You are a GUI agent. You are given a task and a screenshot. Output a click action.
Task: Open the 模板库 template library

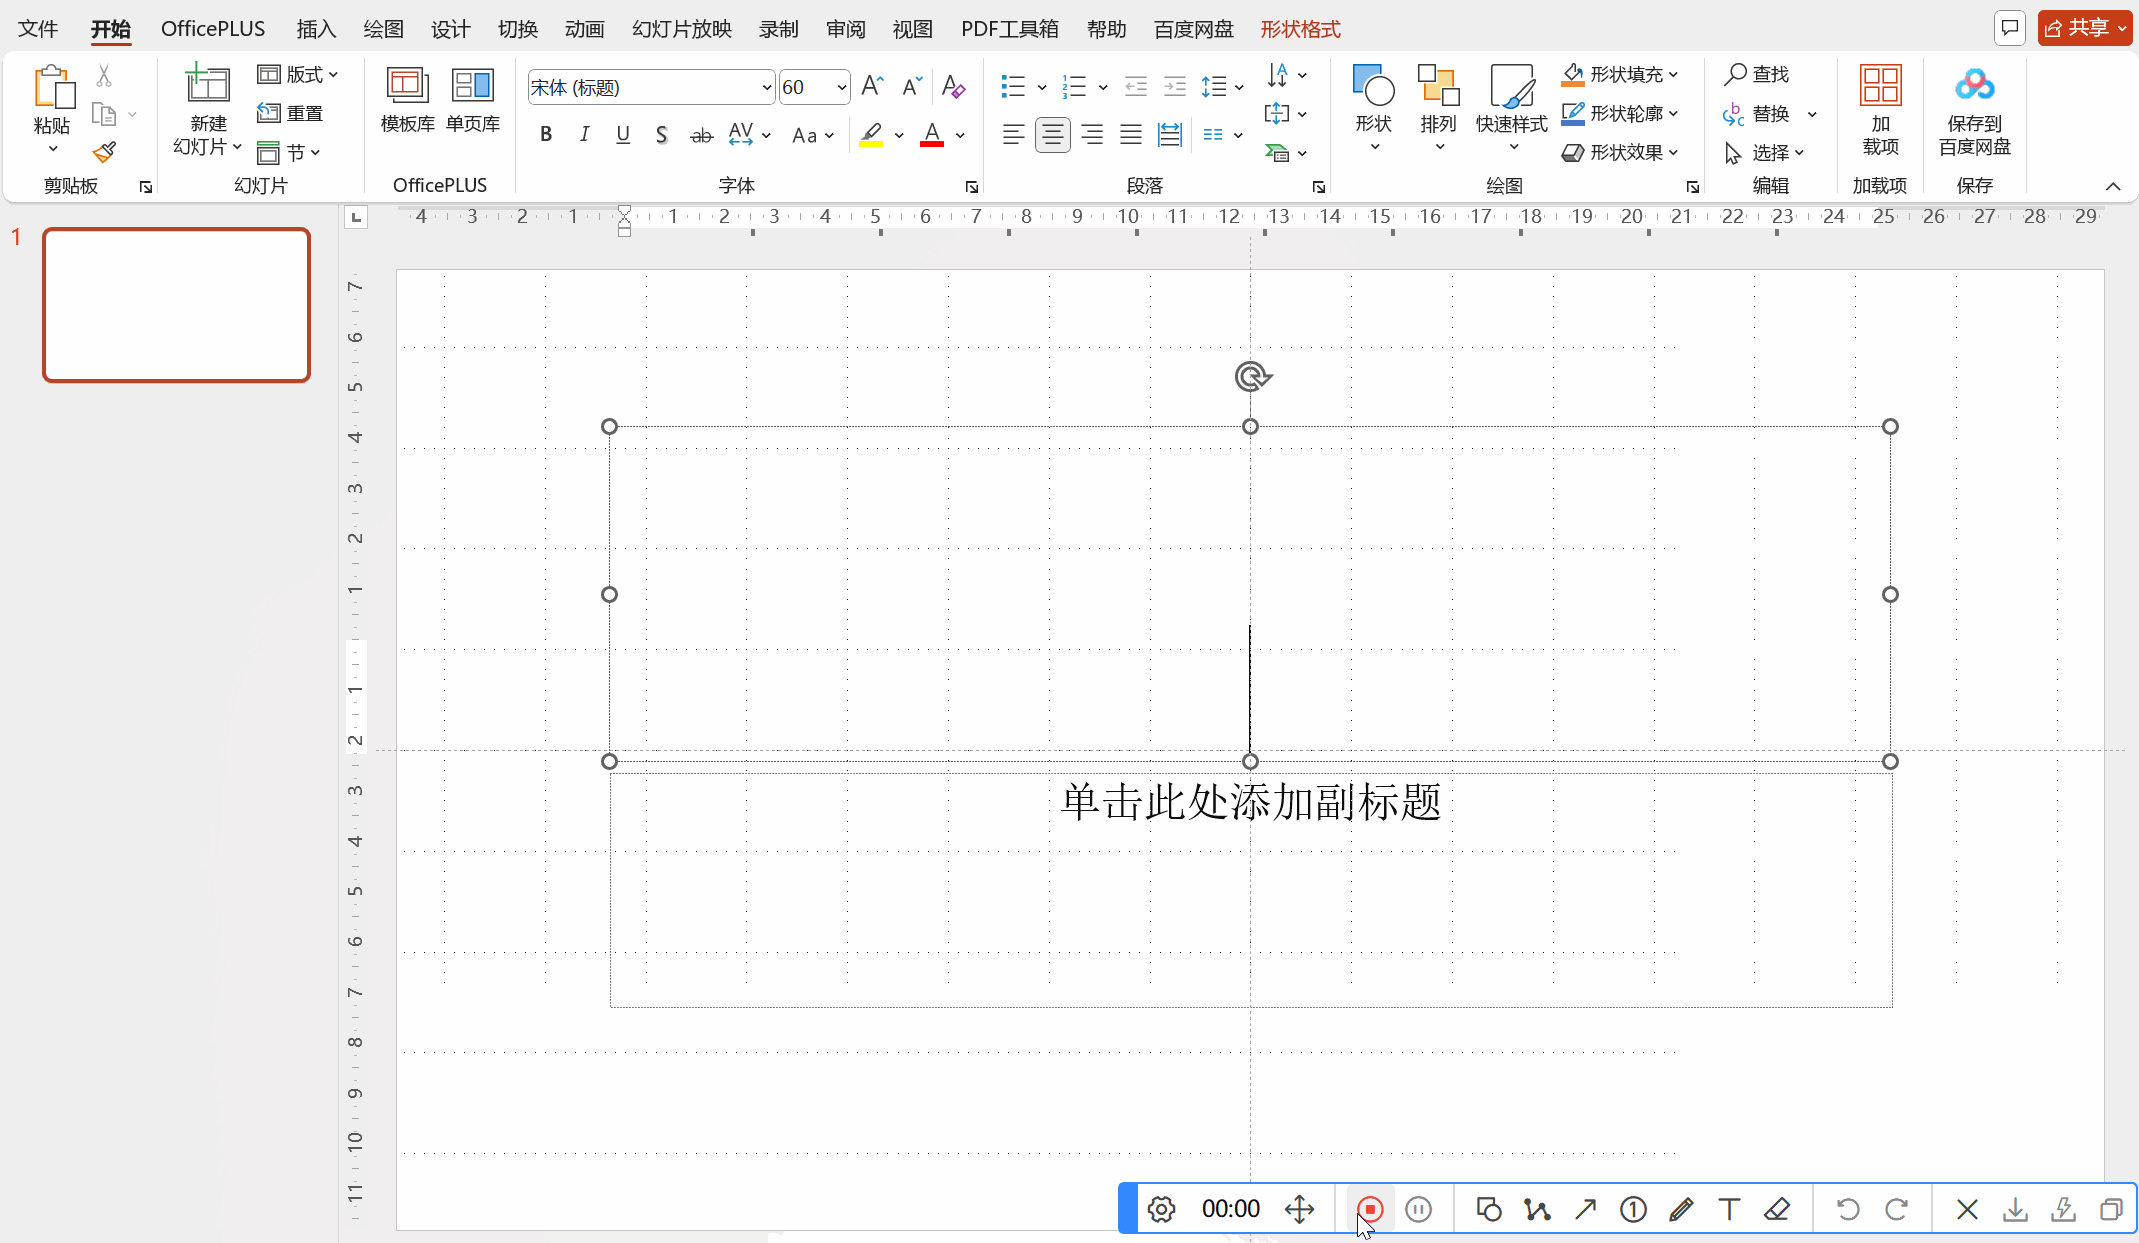(x=407, y=99)
